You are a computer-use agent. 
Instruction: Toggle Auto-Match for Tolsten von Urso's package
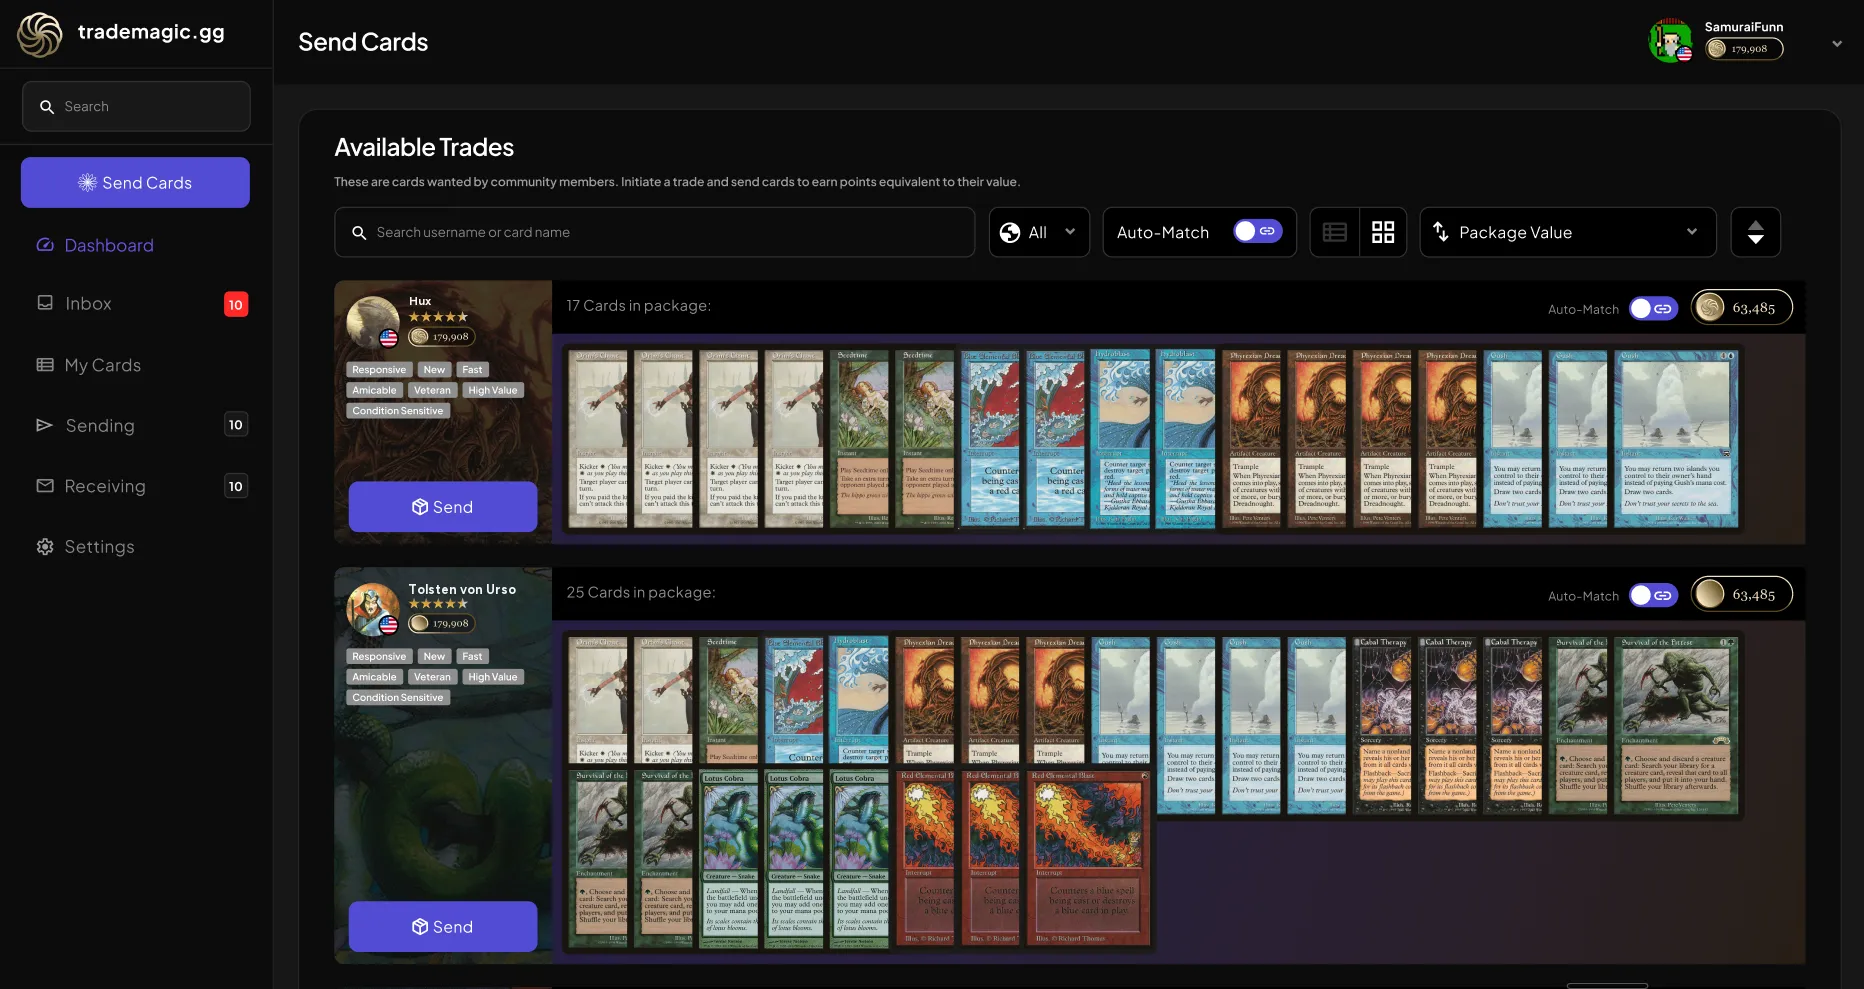[1653, 595]
